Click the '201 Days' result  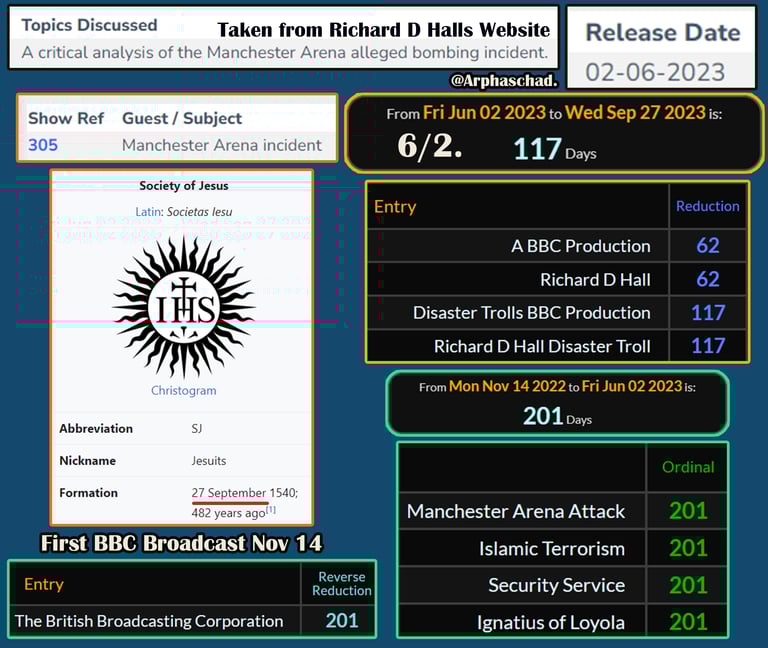tap(557, 417)
